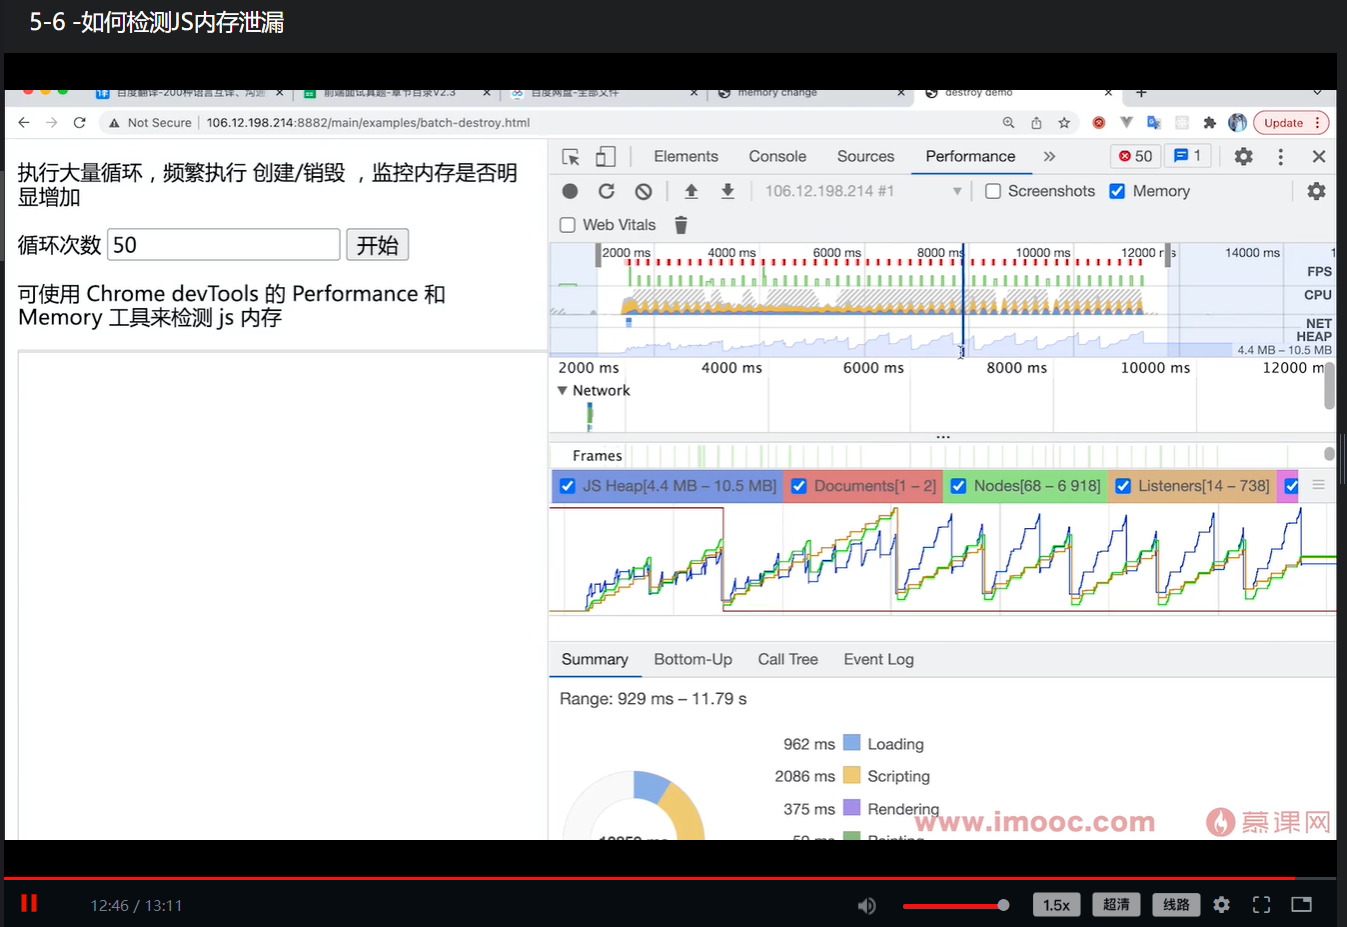The width and height of the screenshot is (1347, 927).
Task: Load a profile with the upload arrow icon
Action: tap(691, 191)
